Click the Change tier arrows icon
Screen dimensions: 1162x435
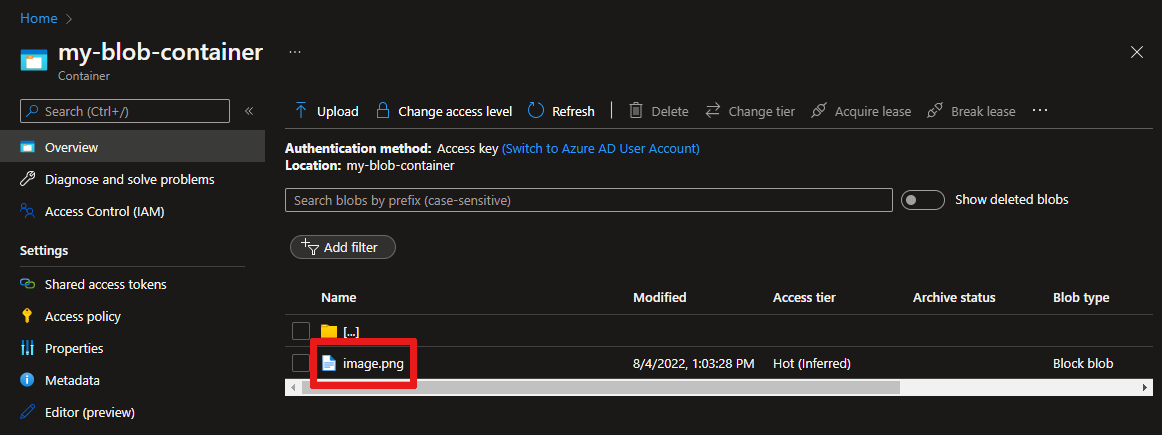pos(713,111)
